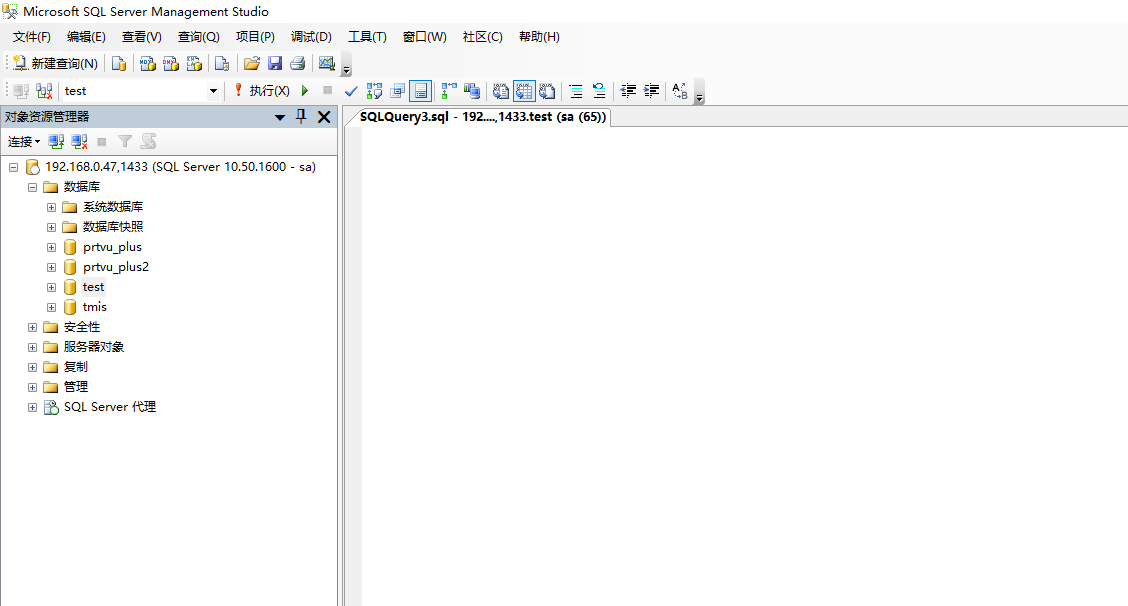The width and height of the screenshot is (1128, 606).
Task: Expand the 系统数据库 folder
Action: (x=51, y=207)
